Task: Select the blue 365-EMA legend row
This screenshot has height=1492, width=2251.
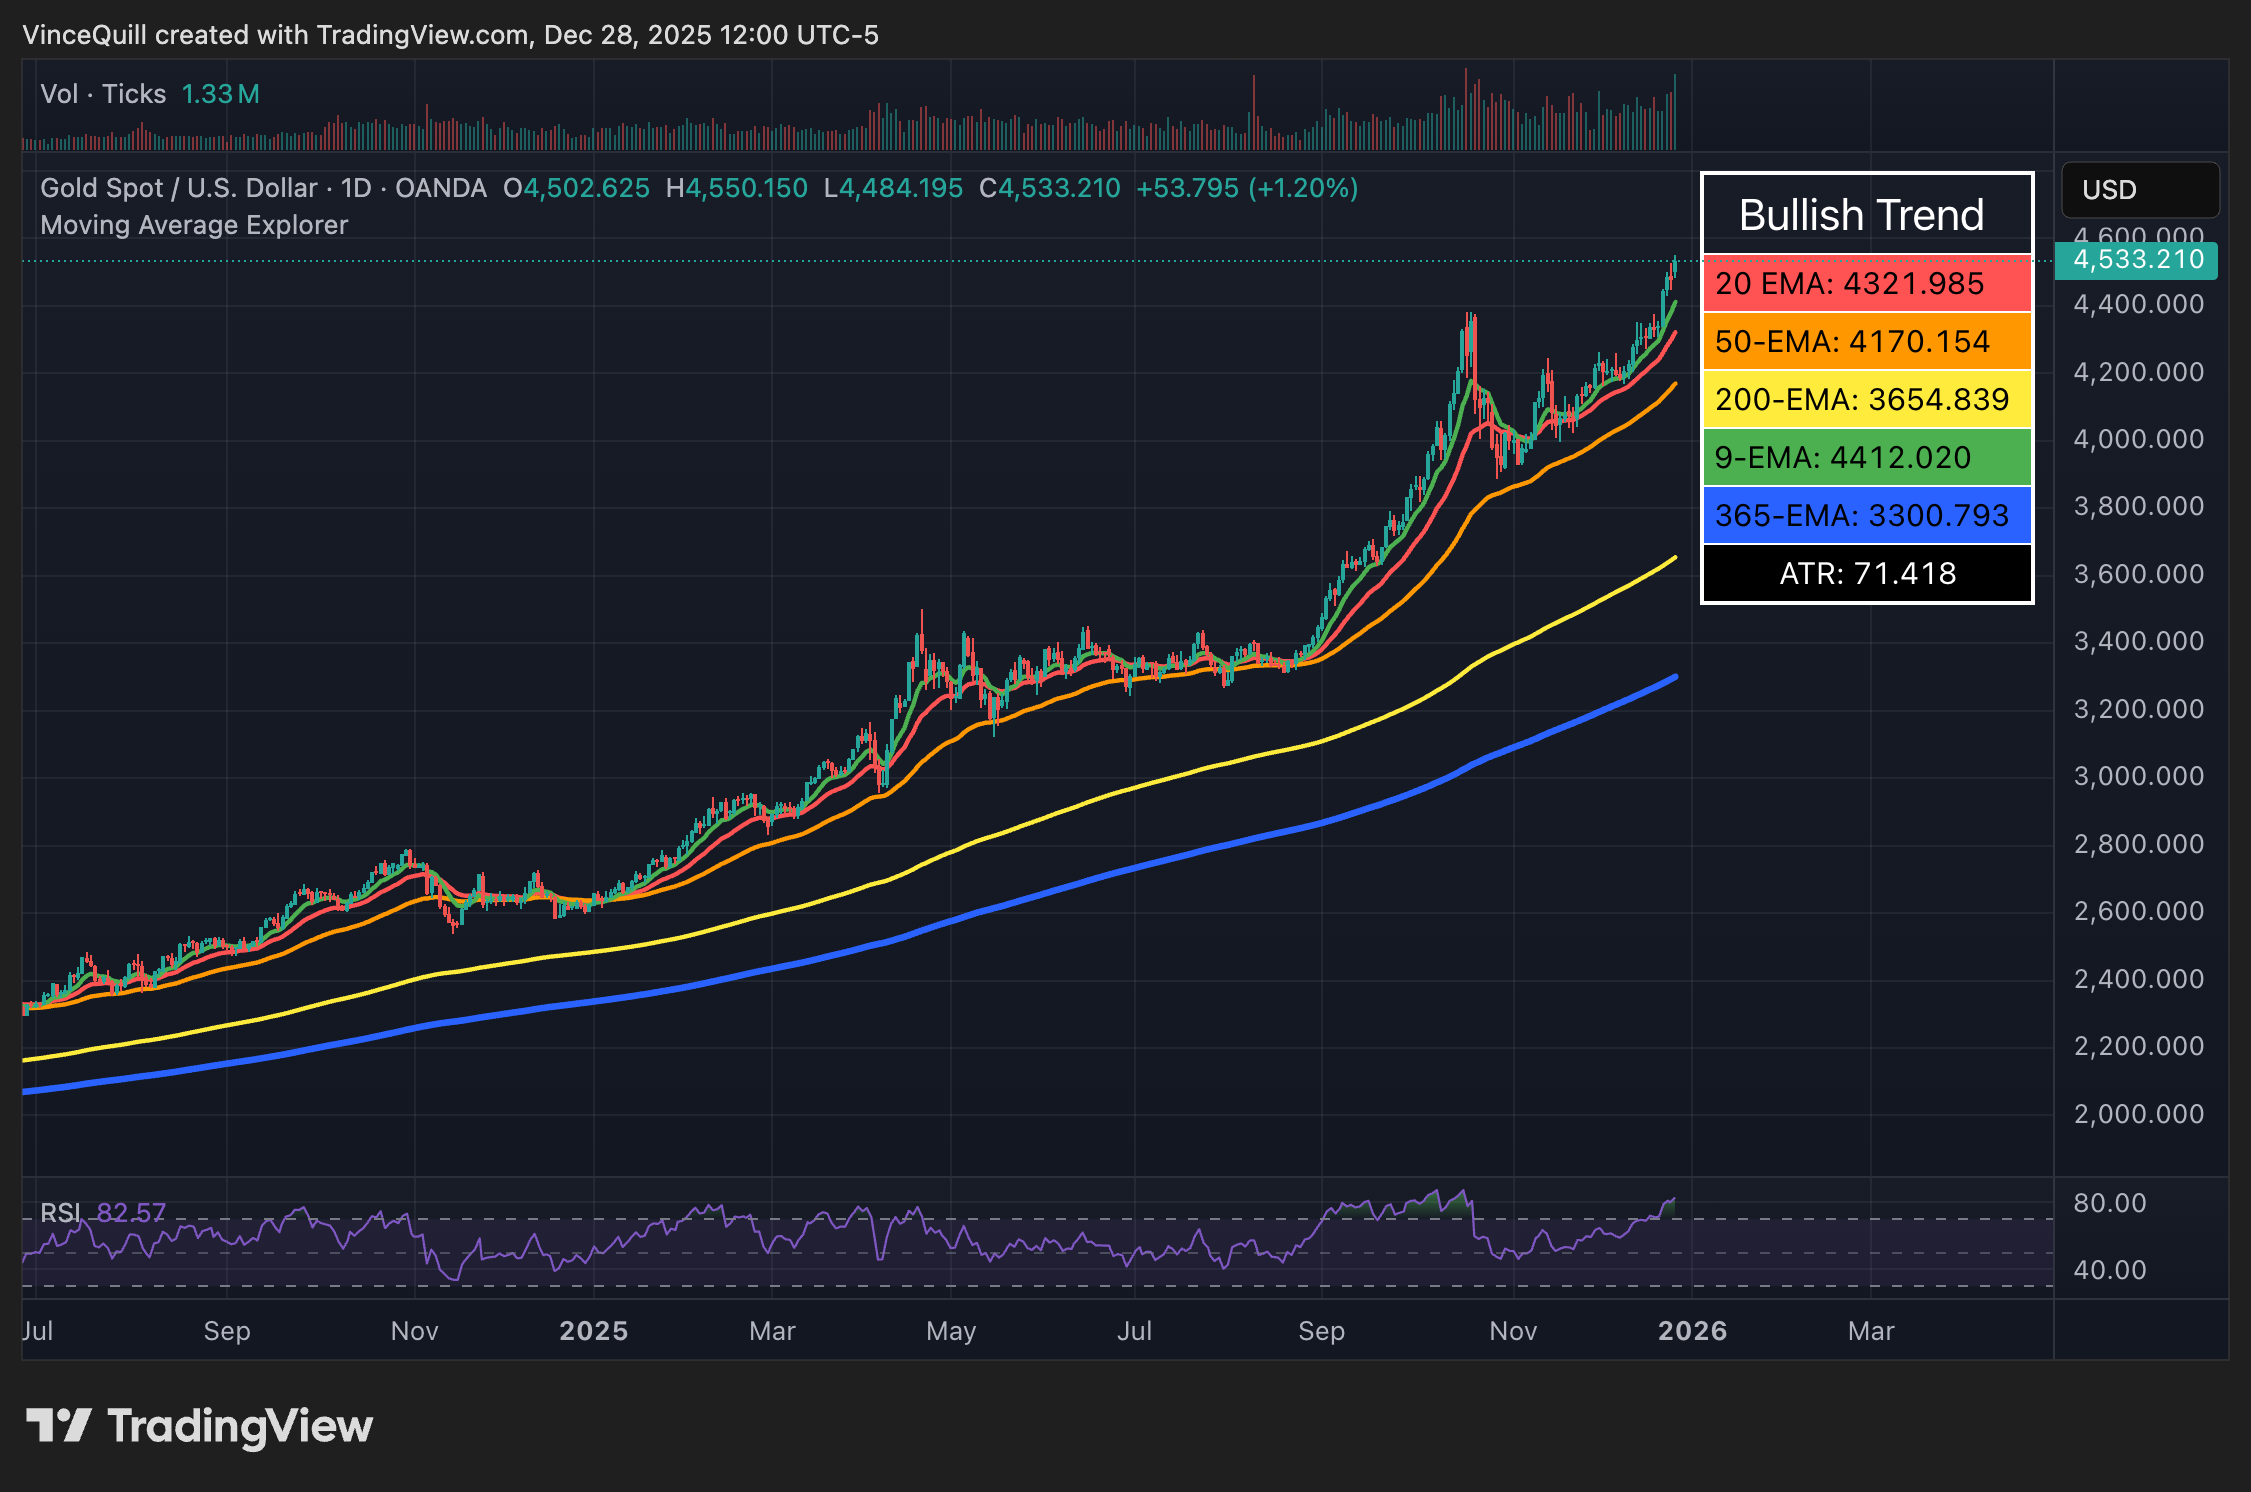Action: [1866, 515]
